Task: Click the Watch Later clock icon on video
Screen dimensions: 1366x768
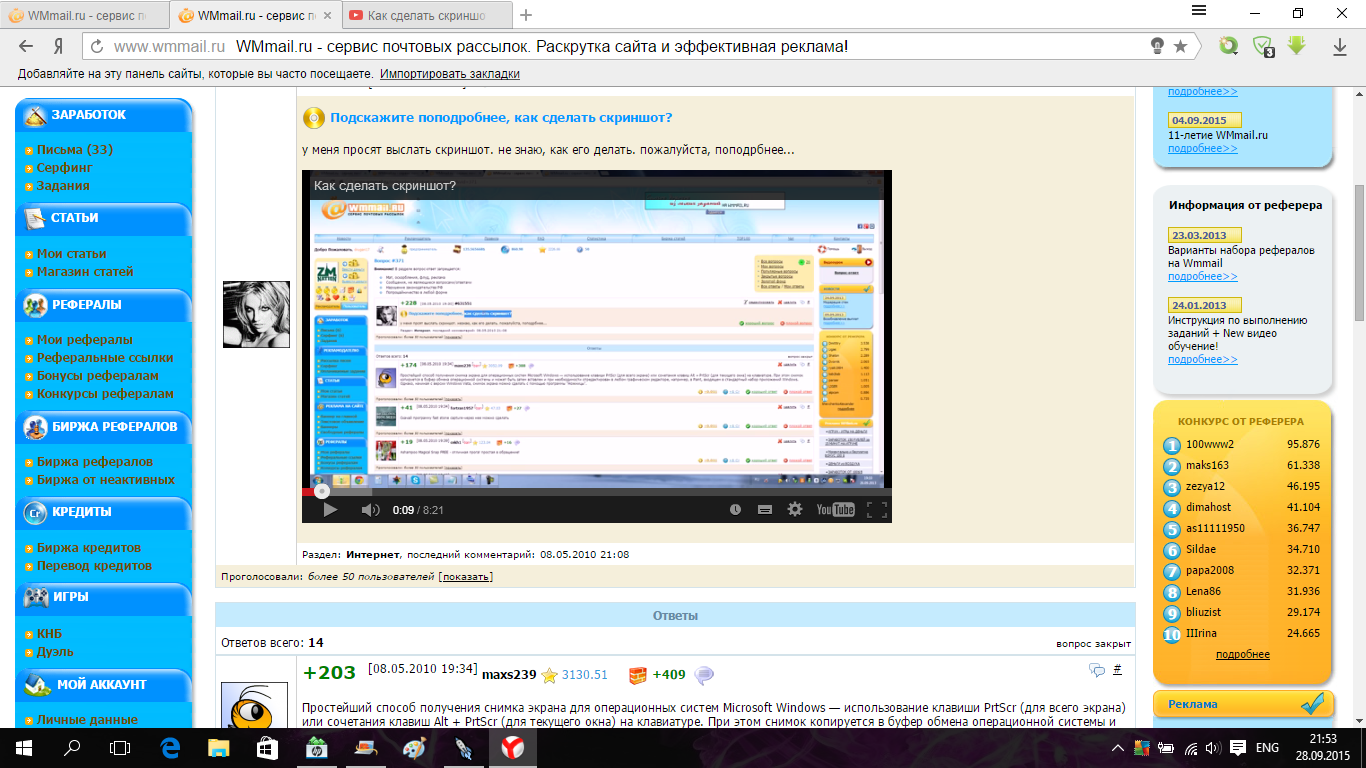Action: click(735, 509)
